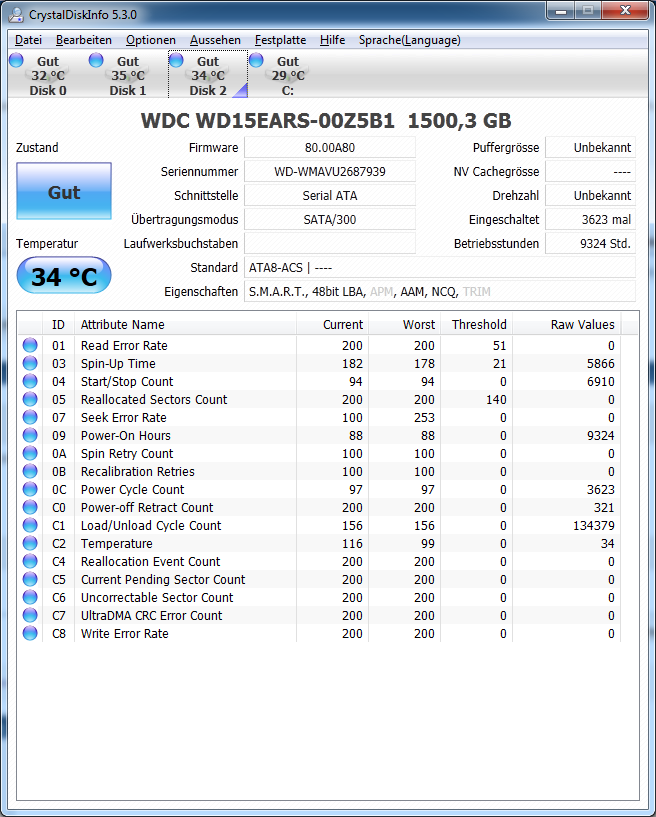Open the Hilfe menu
This screenshot has width=656, height=817.
pos(332,40)
